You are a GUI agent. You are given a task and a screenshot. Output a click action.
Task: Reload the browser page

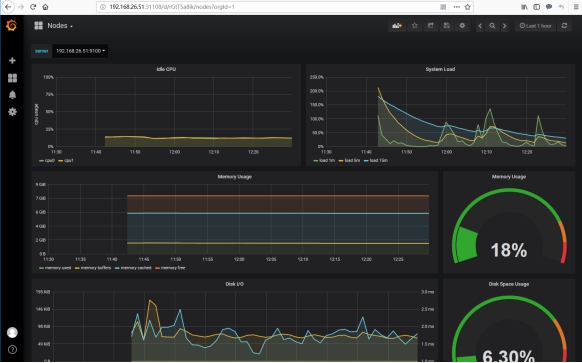(33, 7)
